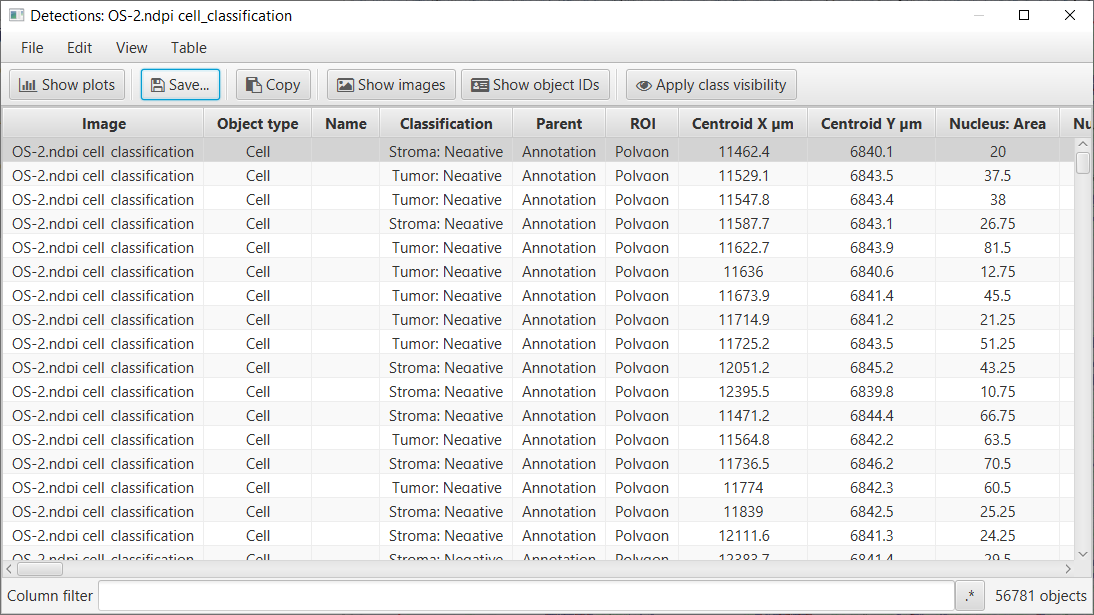Screen dimensions: 1094x615
Task: Click the Save floppy disk button
Action: [180, 84]
